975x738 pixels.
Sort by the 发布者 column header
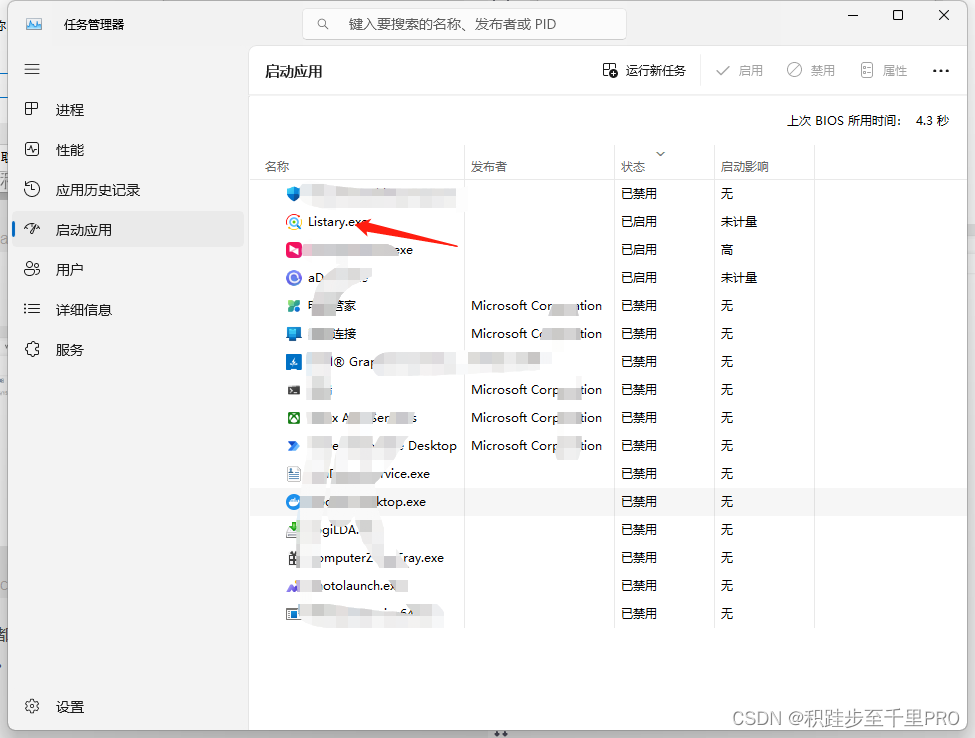[489, 167]
